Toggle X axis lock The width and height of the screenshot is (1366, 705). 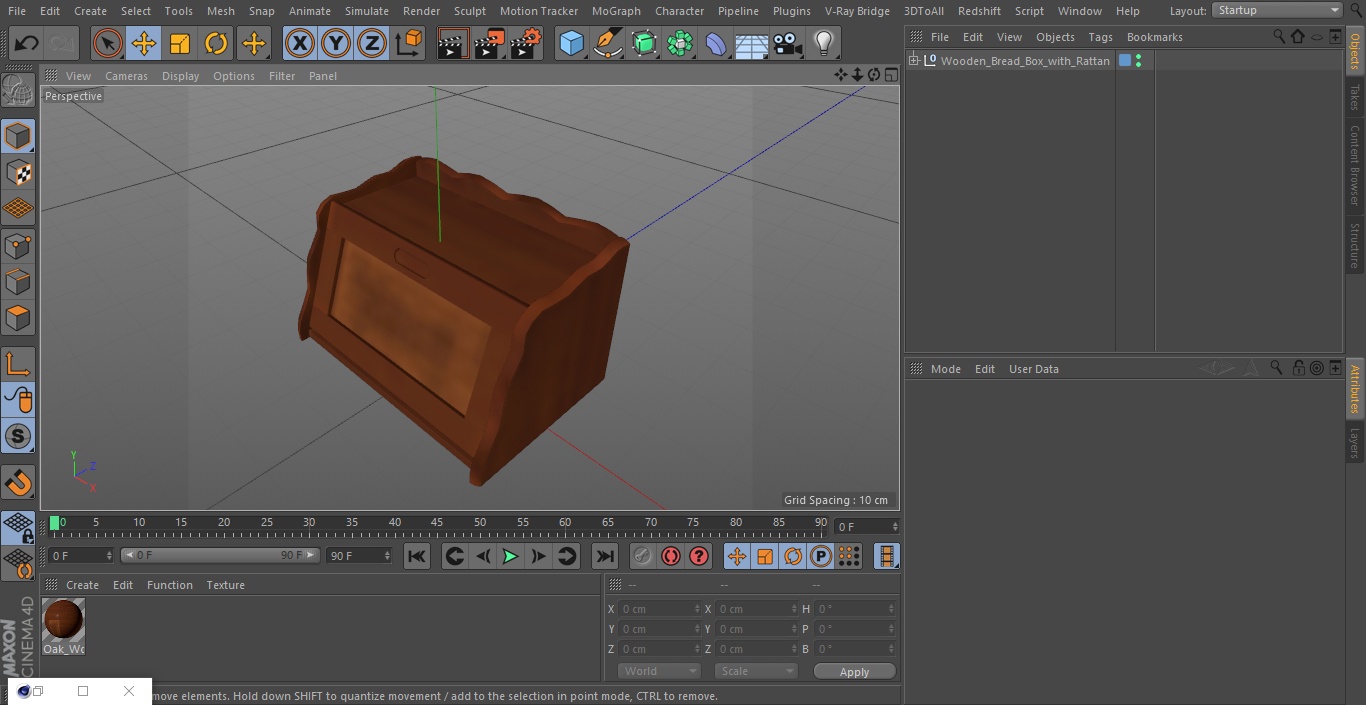click(x=300, y=44)
